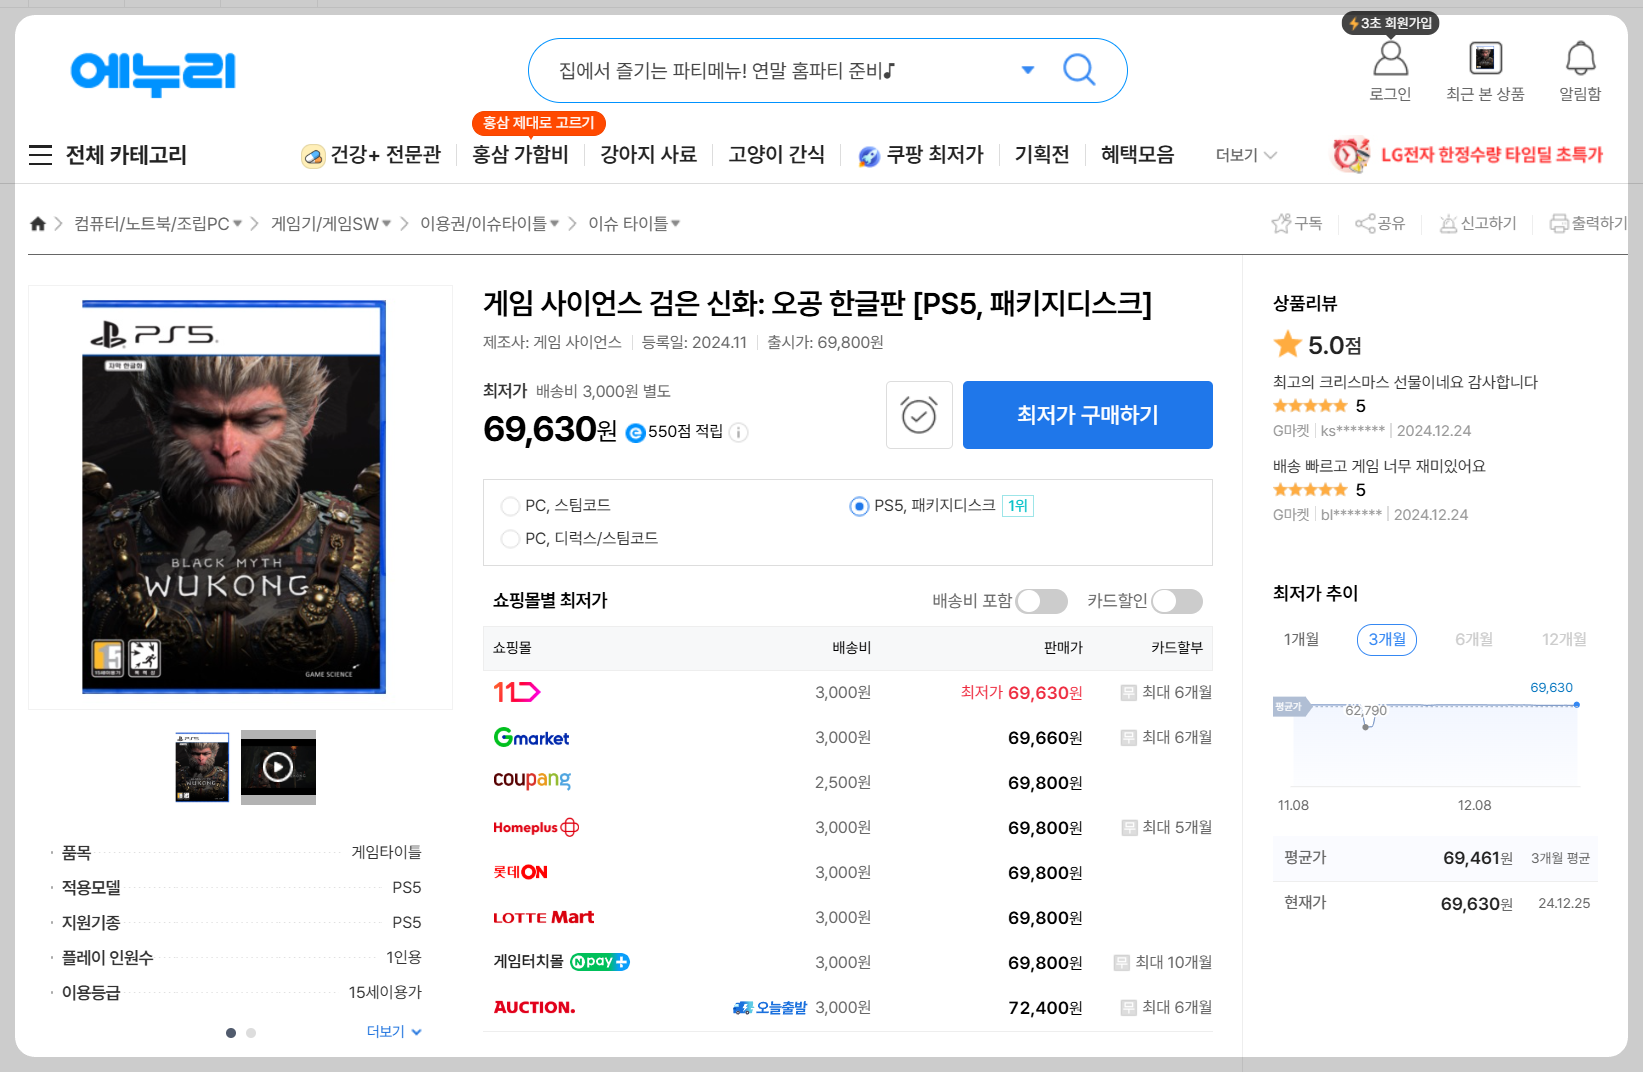Click the info icon next to 550점 적립

[x=738, y=432]
